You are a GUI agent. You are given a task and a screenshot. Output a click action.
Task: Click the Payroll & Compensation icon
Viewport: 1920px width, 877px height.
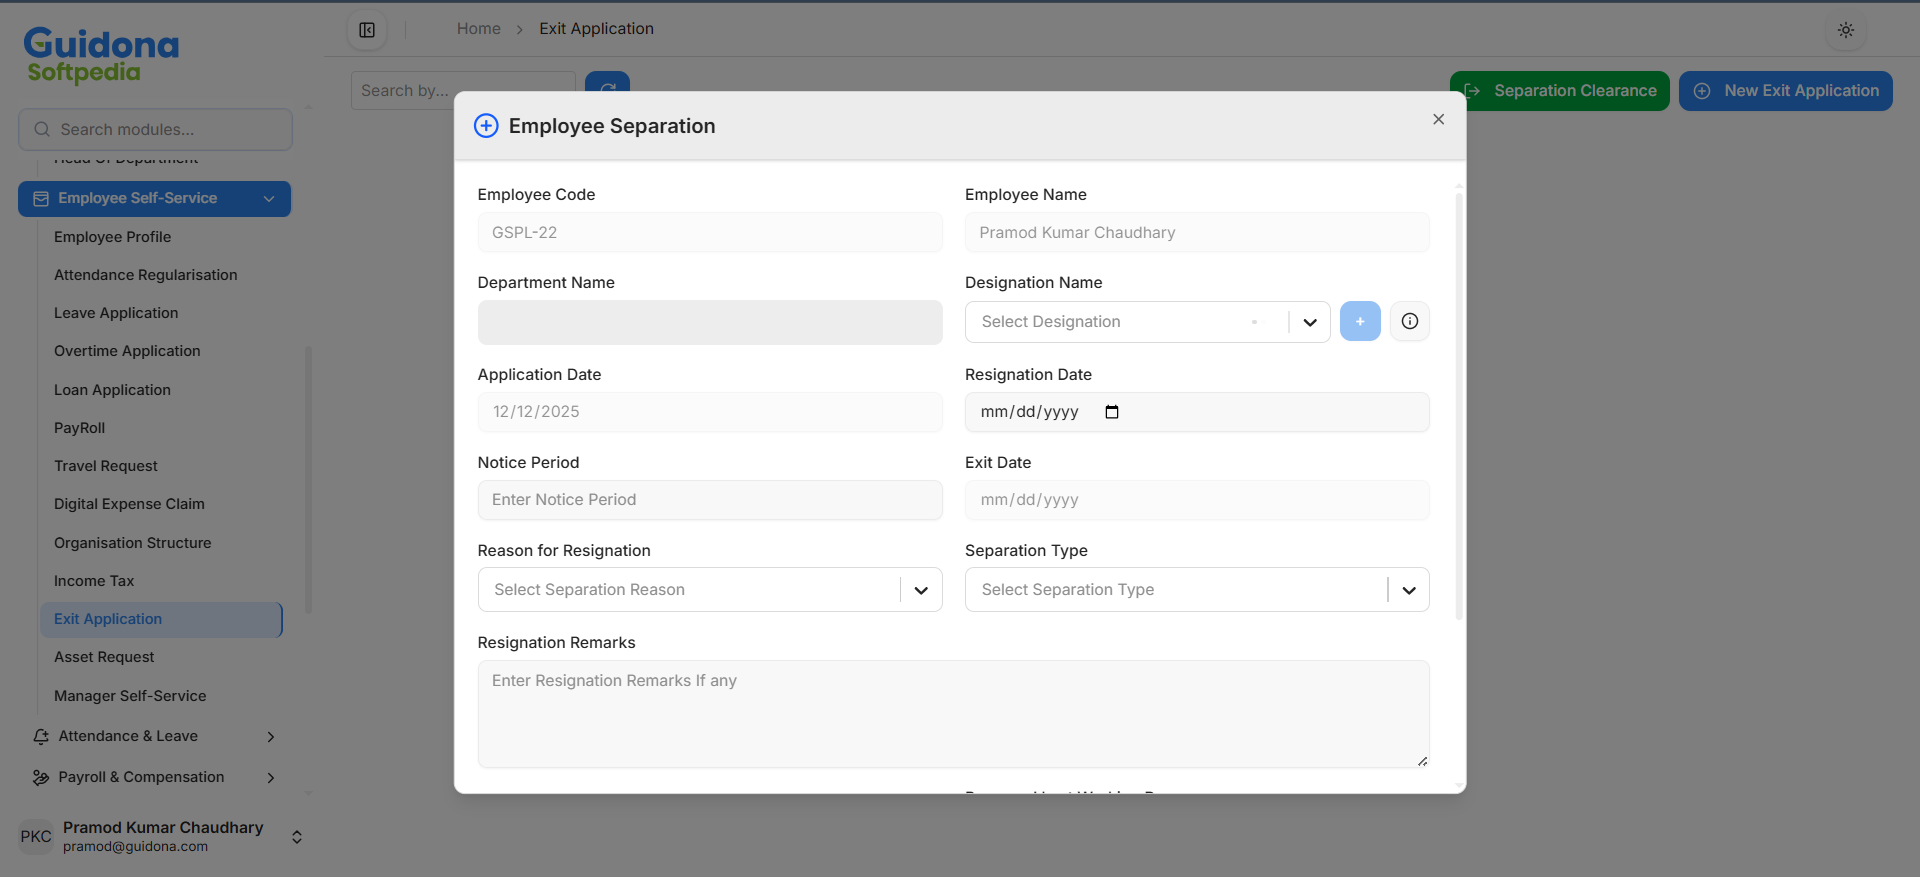tap(41, 777)
